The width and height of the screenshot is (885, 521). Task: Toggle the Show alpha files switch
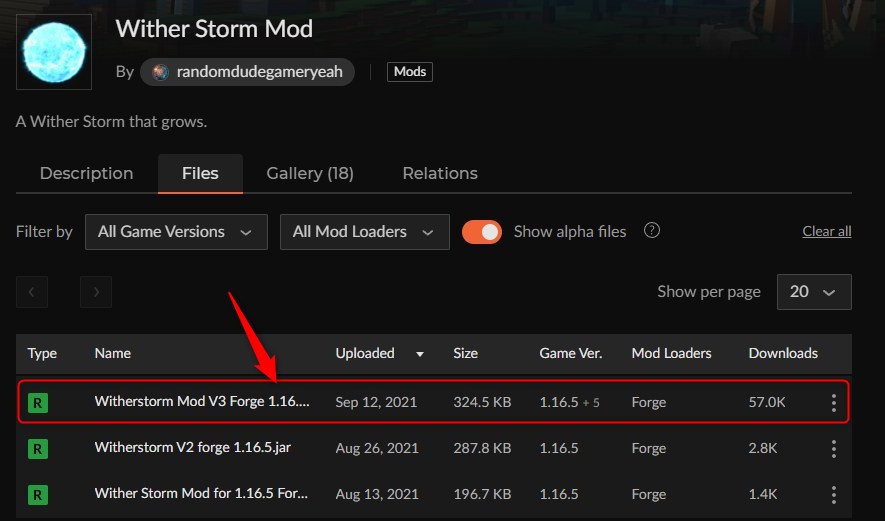[481, 231]
